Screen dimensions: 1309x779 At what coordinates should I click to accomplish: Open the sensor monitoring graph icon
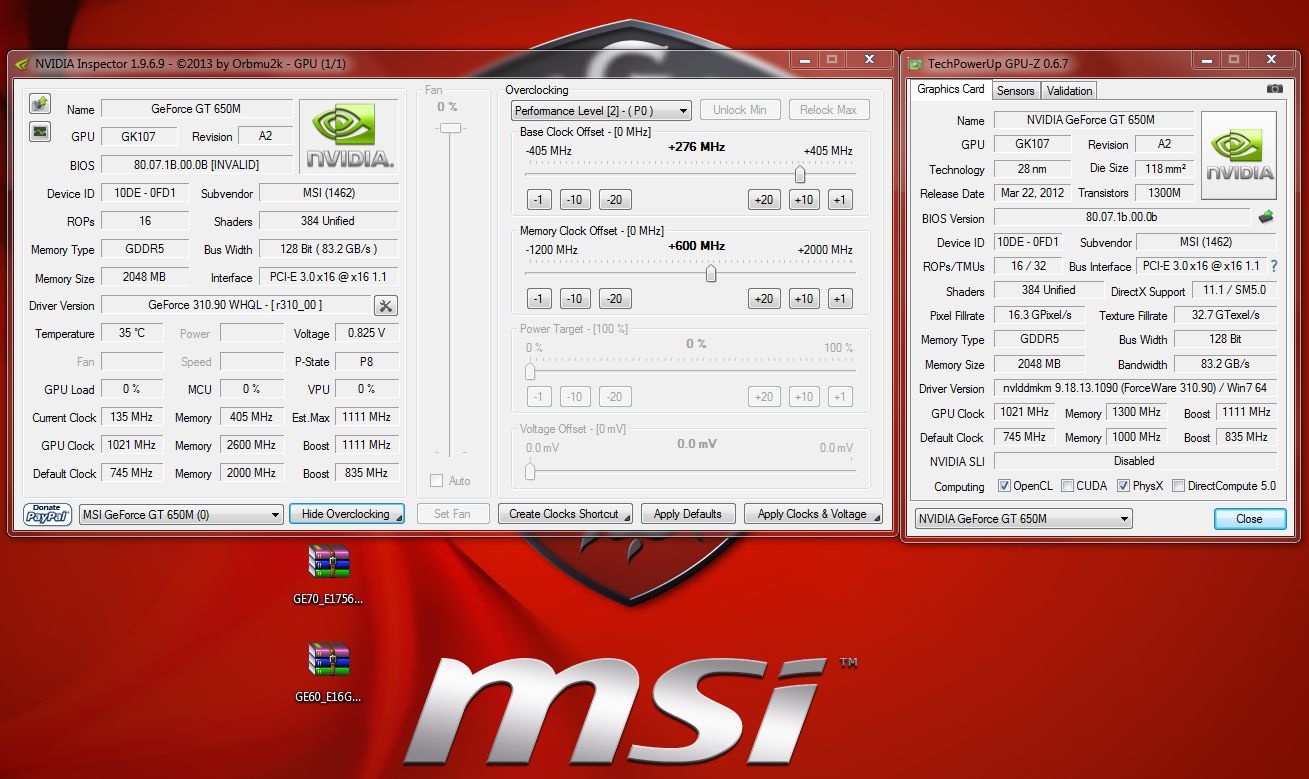click(40, 131)
